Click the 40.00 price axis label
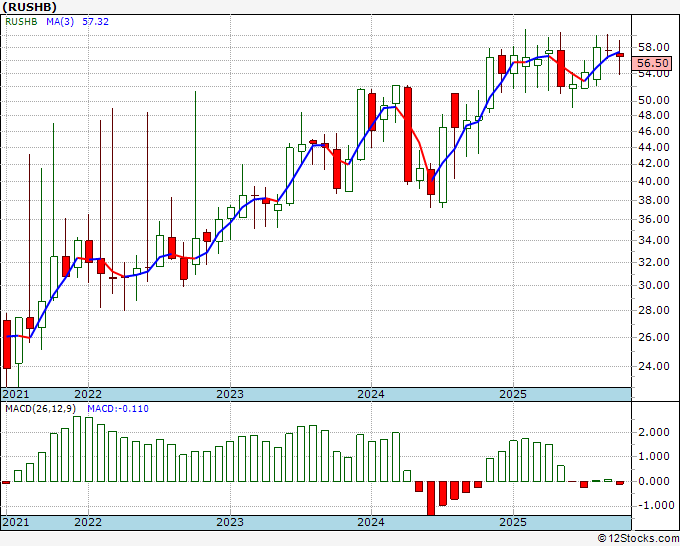Viewport: 680px width, 546px height. (x=653, y=181)
